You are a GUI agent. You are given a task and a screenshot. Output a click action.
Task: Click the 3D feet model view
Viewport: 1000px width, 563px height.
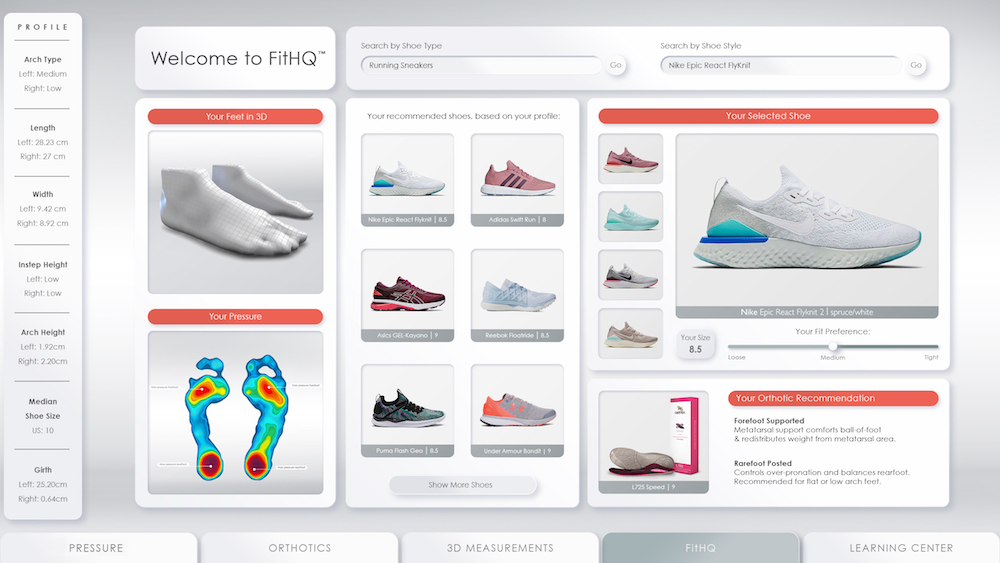[235, 212]
